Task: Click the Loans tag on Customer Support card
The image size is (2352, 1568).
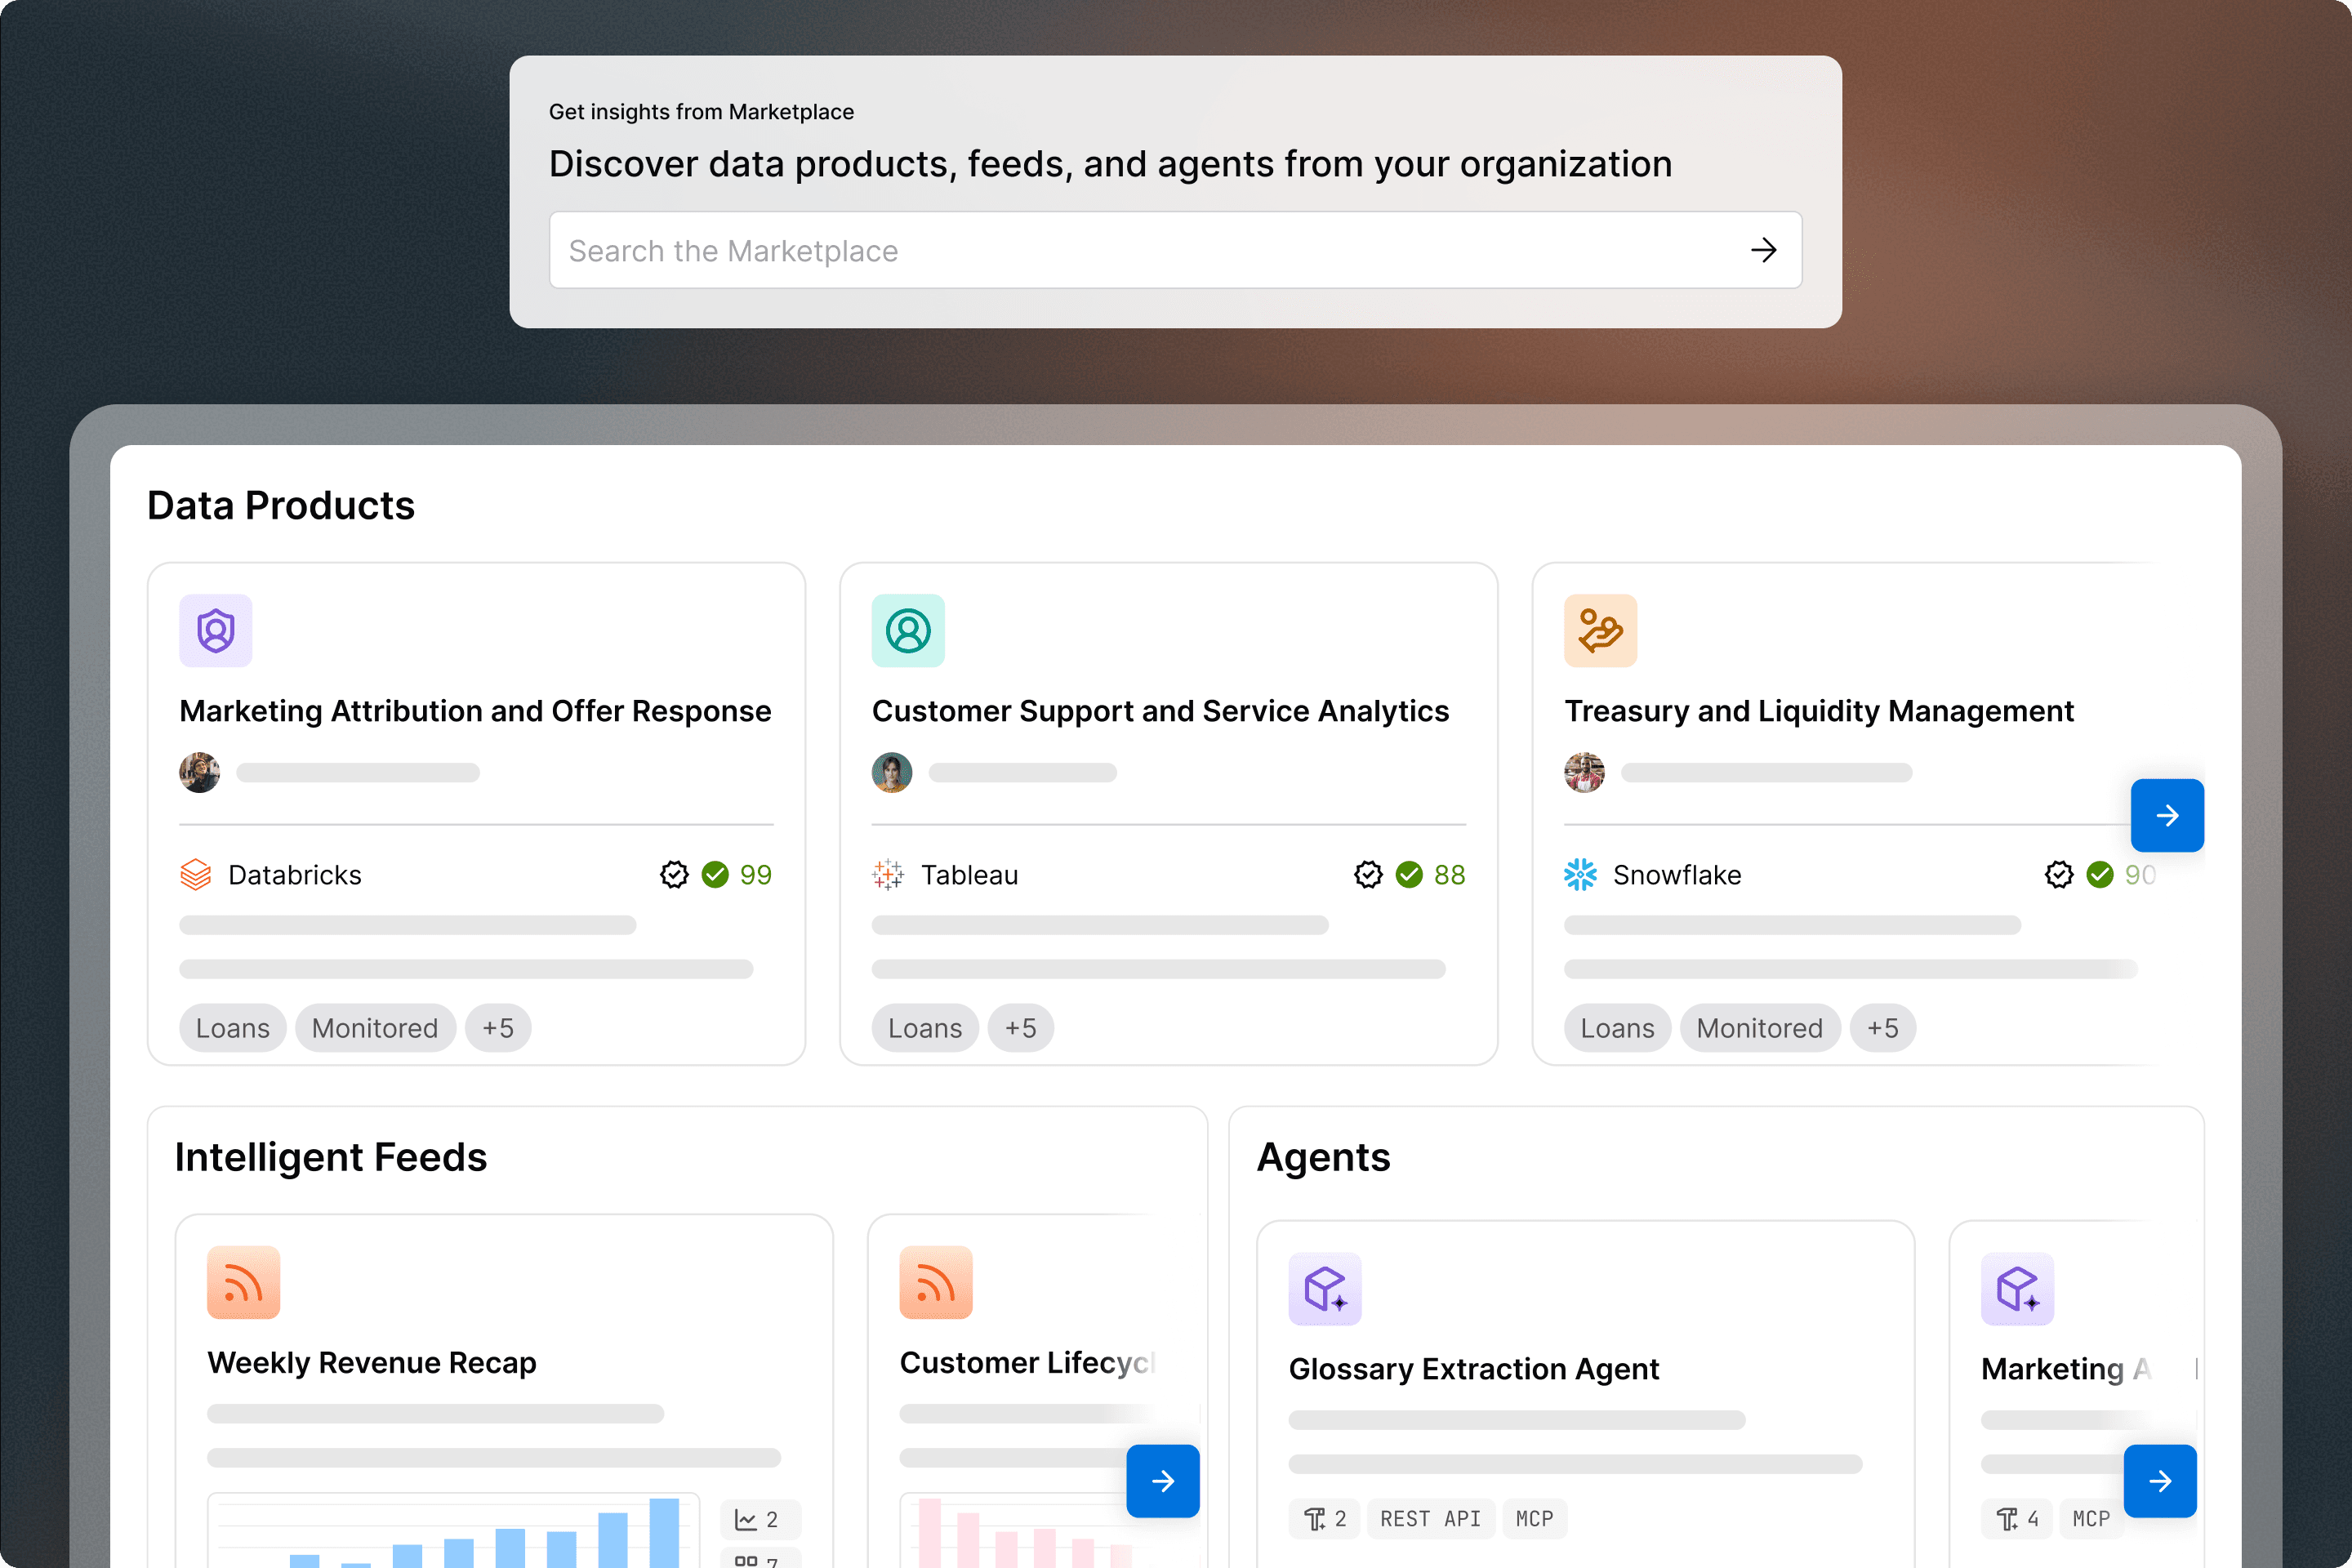Action: coord(925,1028)
